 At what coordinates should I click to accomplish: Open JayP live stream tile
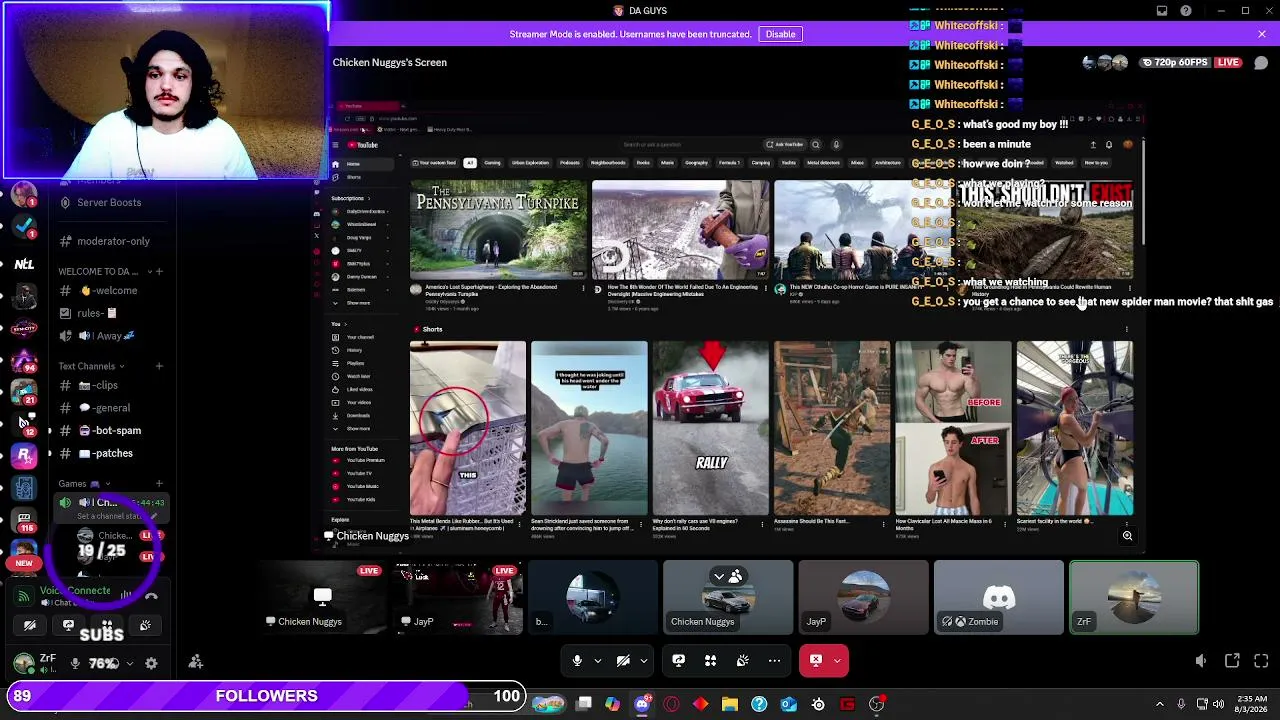pyautogui.click(x=458, y=597)
